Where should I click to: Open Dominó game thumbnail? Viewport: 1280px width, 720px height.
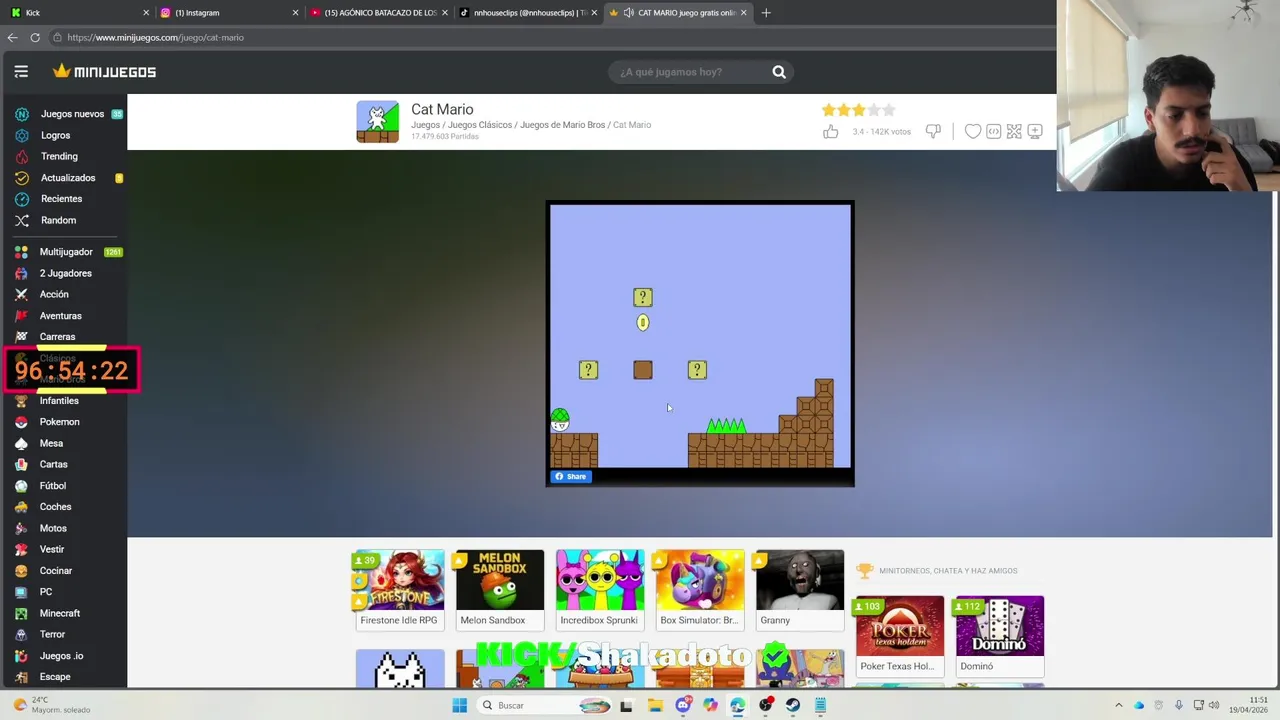[999, 626]
